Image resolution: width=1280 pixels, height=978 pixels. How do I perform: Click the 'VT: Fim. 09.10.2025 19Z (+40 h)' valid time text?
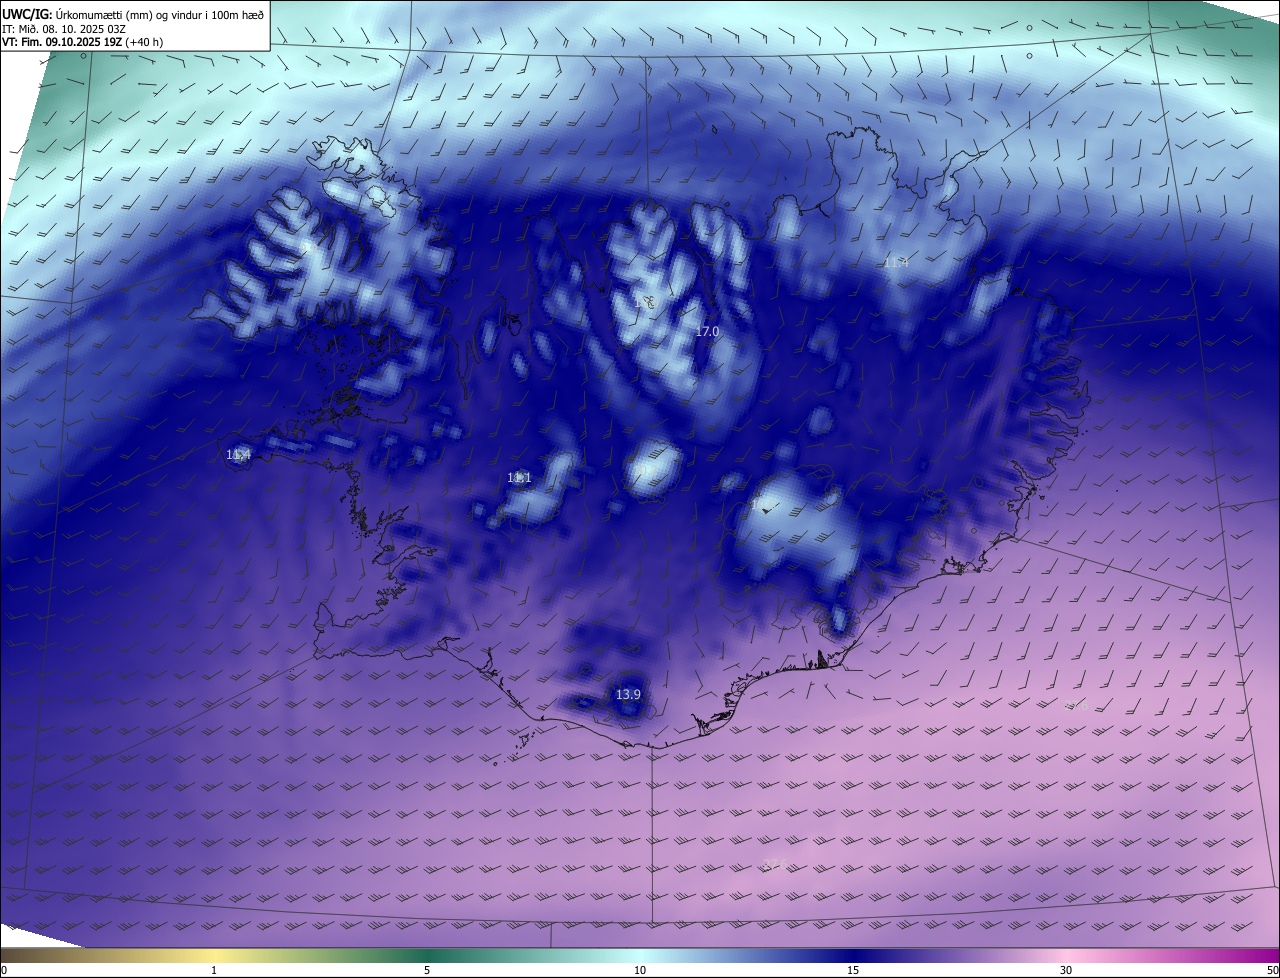[x=83, y=42]
